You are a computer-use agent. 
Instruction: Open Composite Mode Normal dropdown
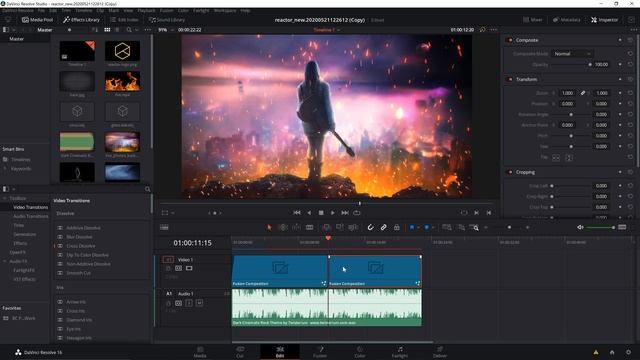[x=571, y=54]
